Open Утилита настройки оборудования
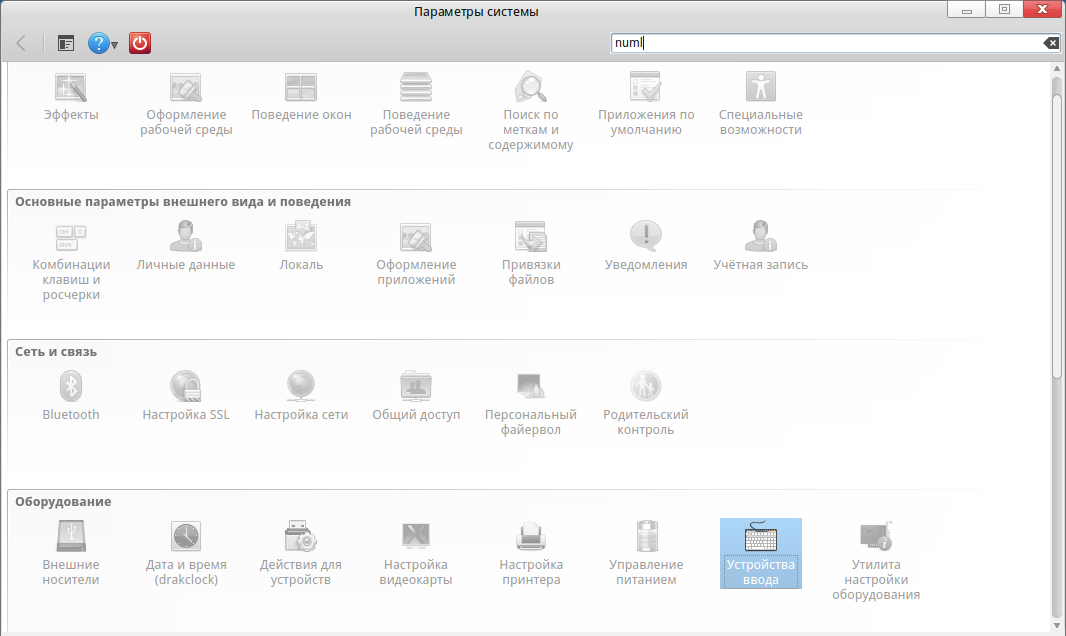Screen dimensions: 1066x636 click(876, 561)
